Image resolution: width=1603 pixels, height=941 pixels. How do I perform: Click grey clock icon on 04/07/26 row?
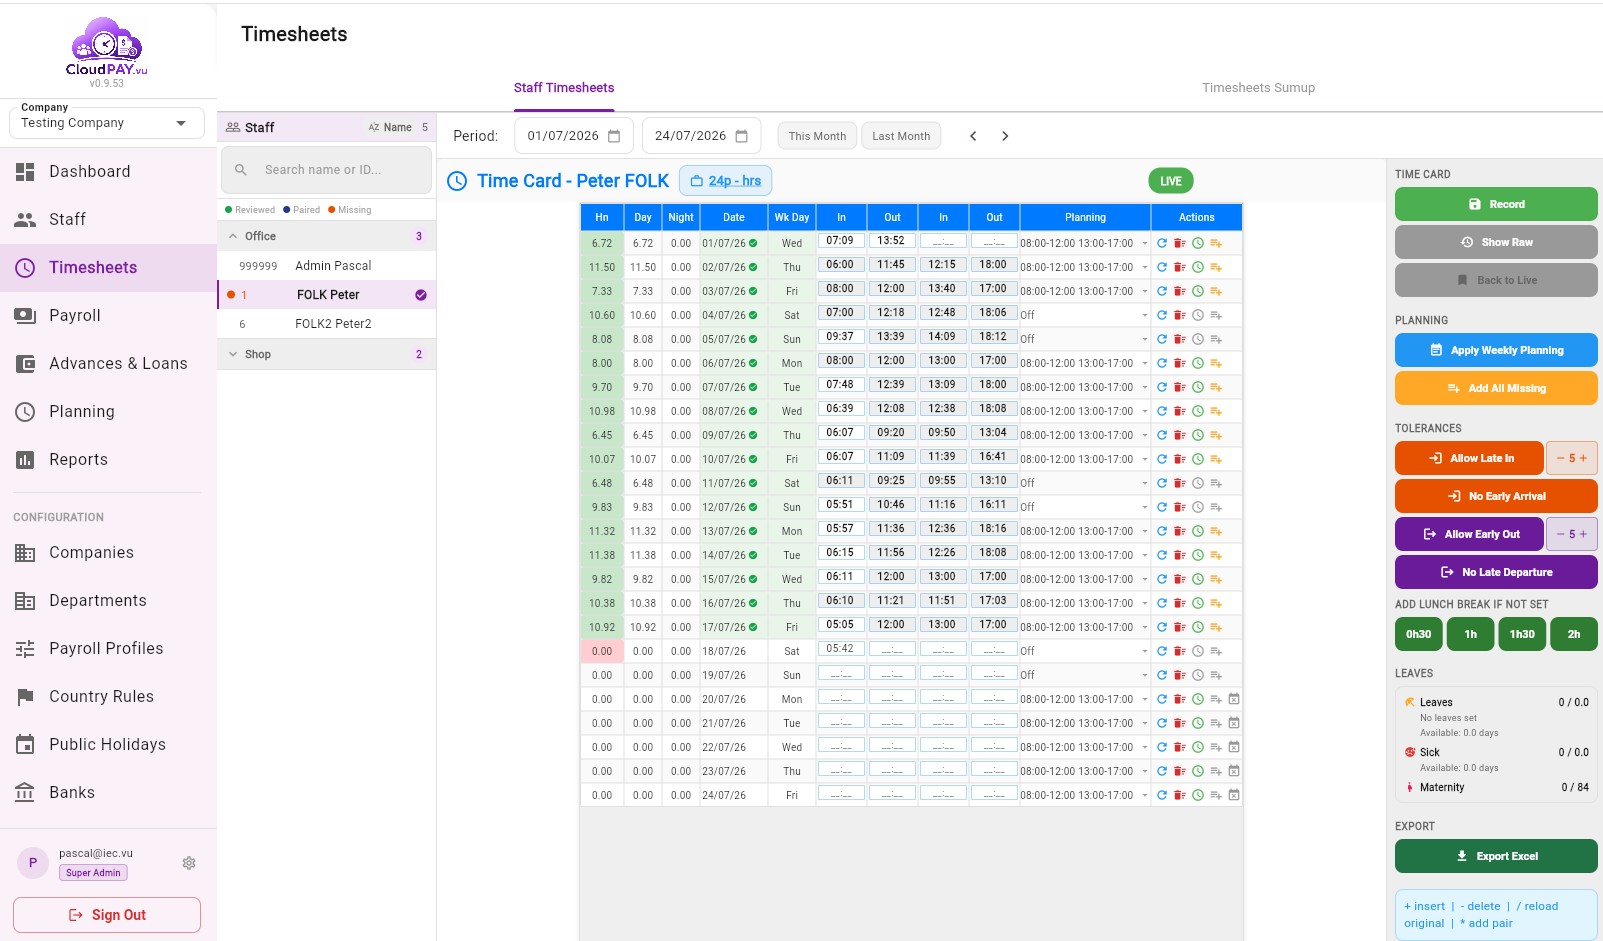(1198, 315)
